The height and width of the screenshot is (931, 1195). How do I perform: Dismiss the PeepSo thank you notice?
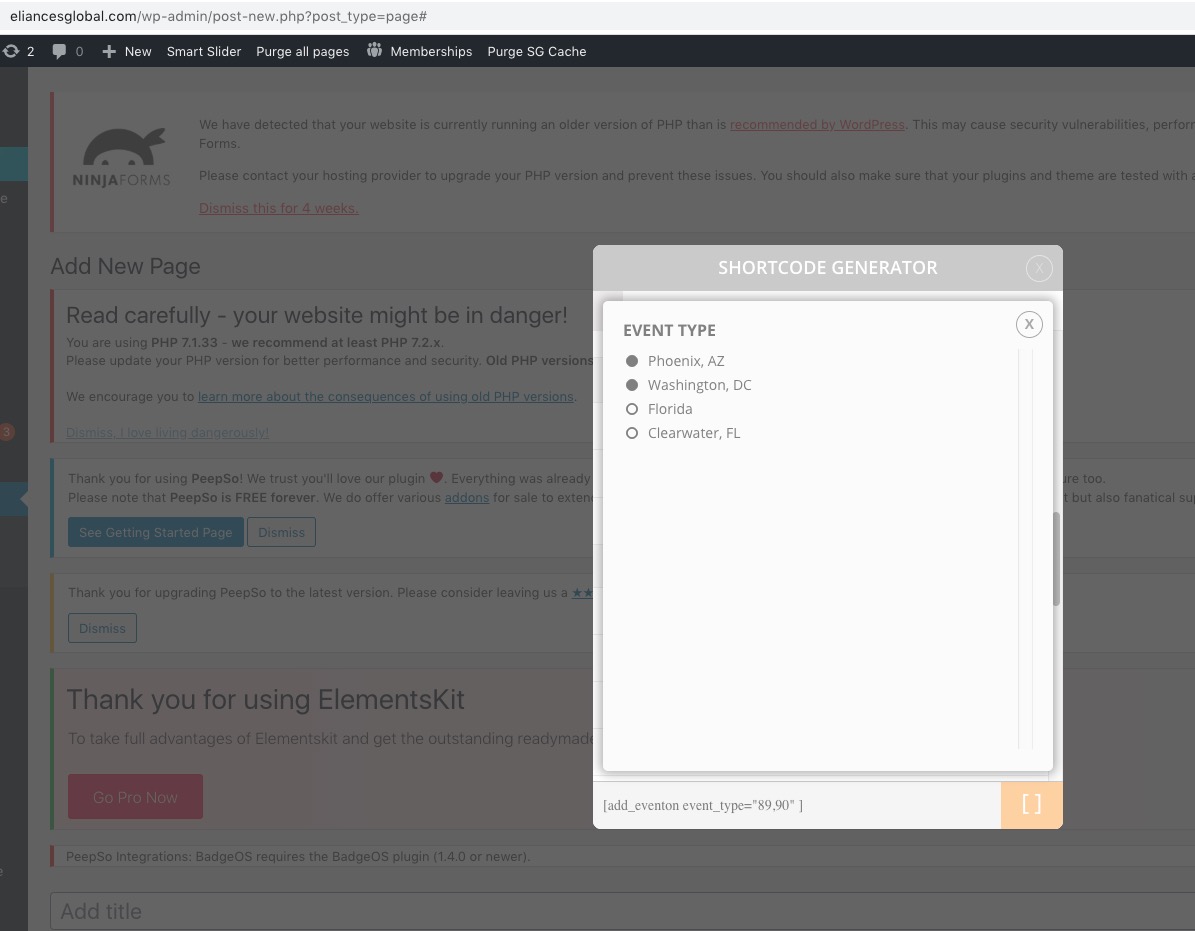[x=281, y=532]
